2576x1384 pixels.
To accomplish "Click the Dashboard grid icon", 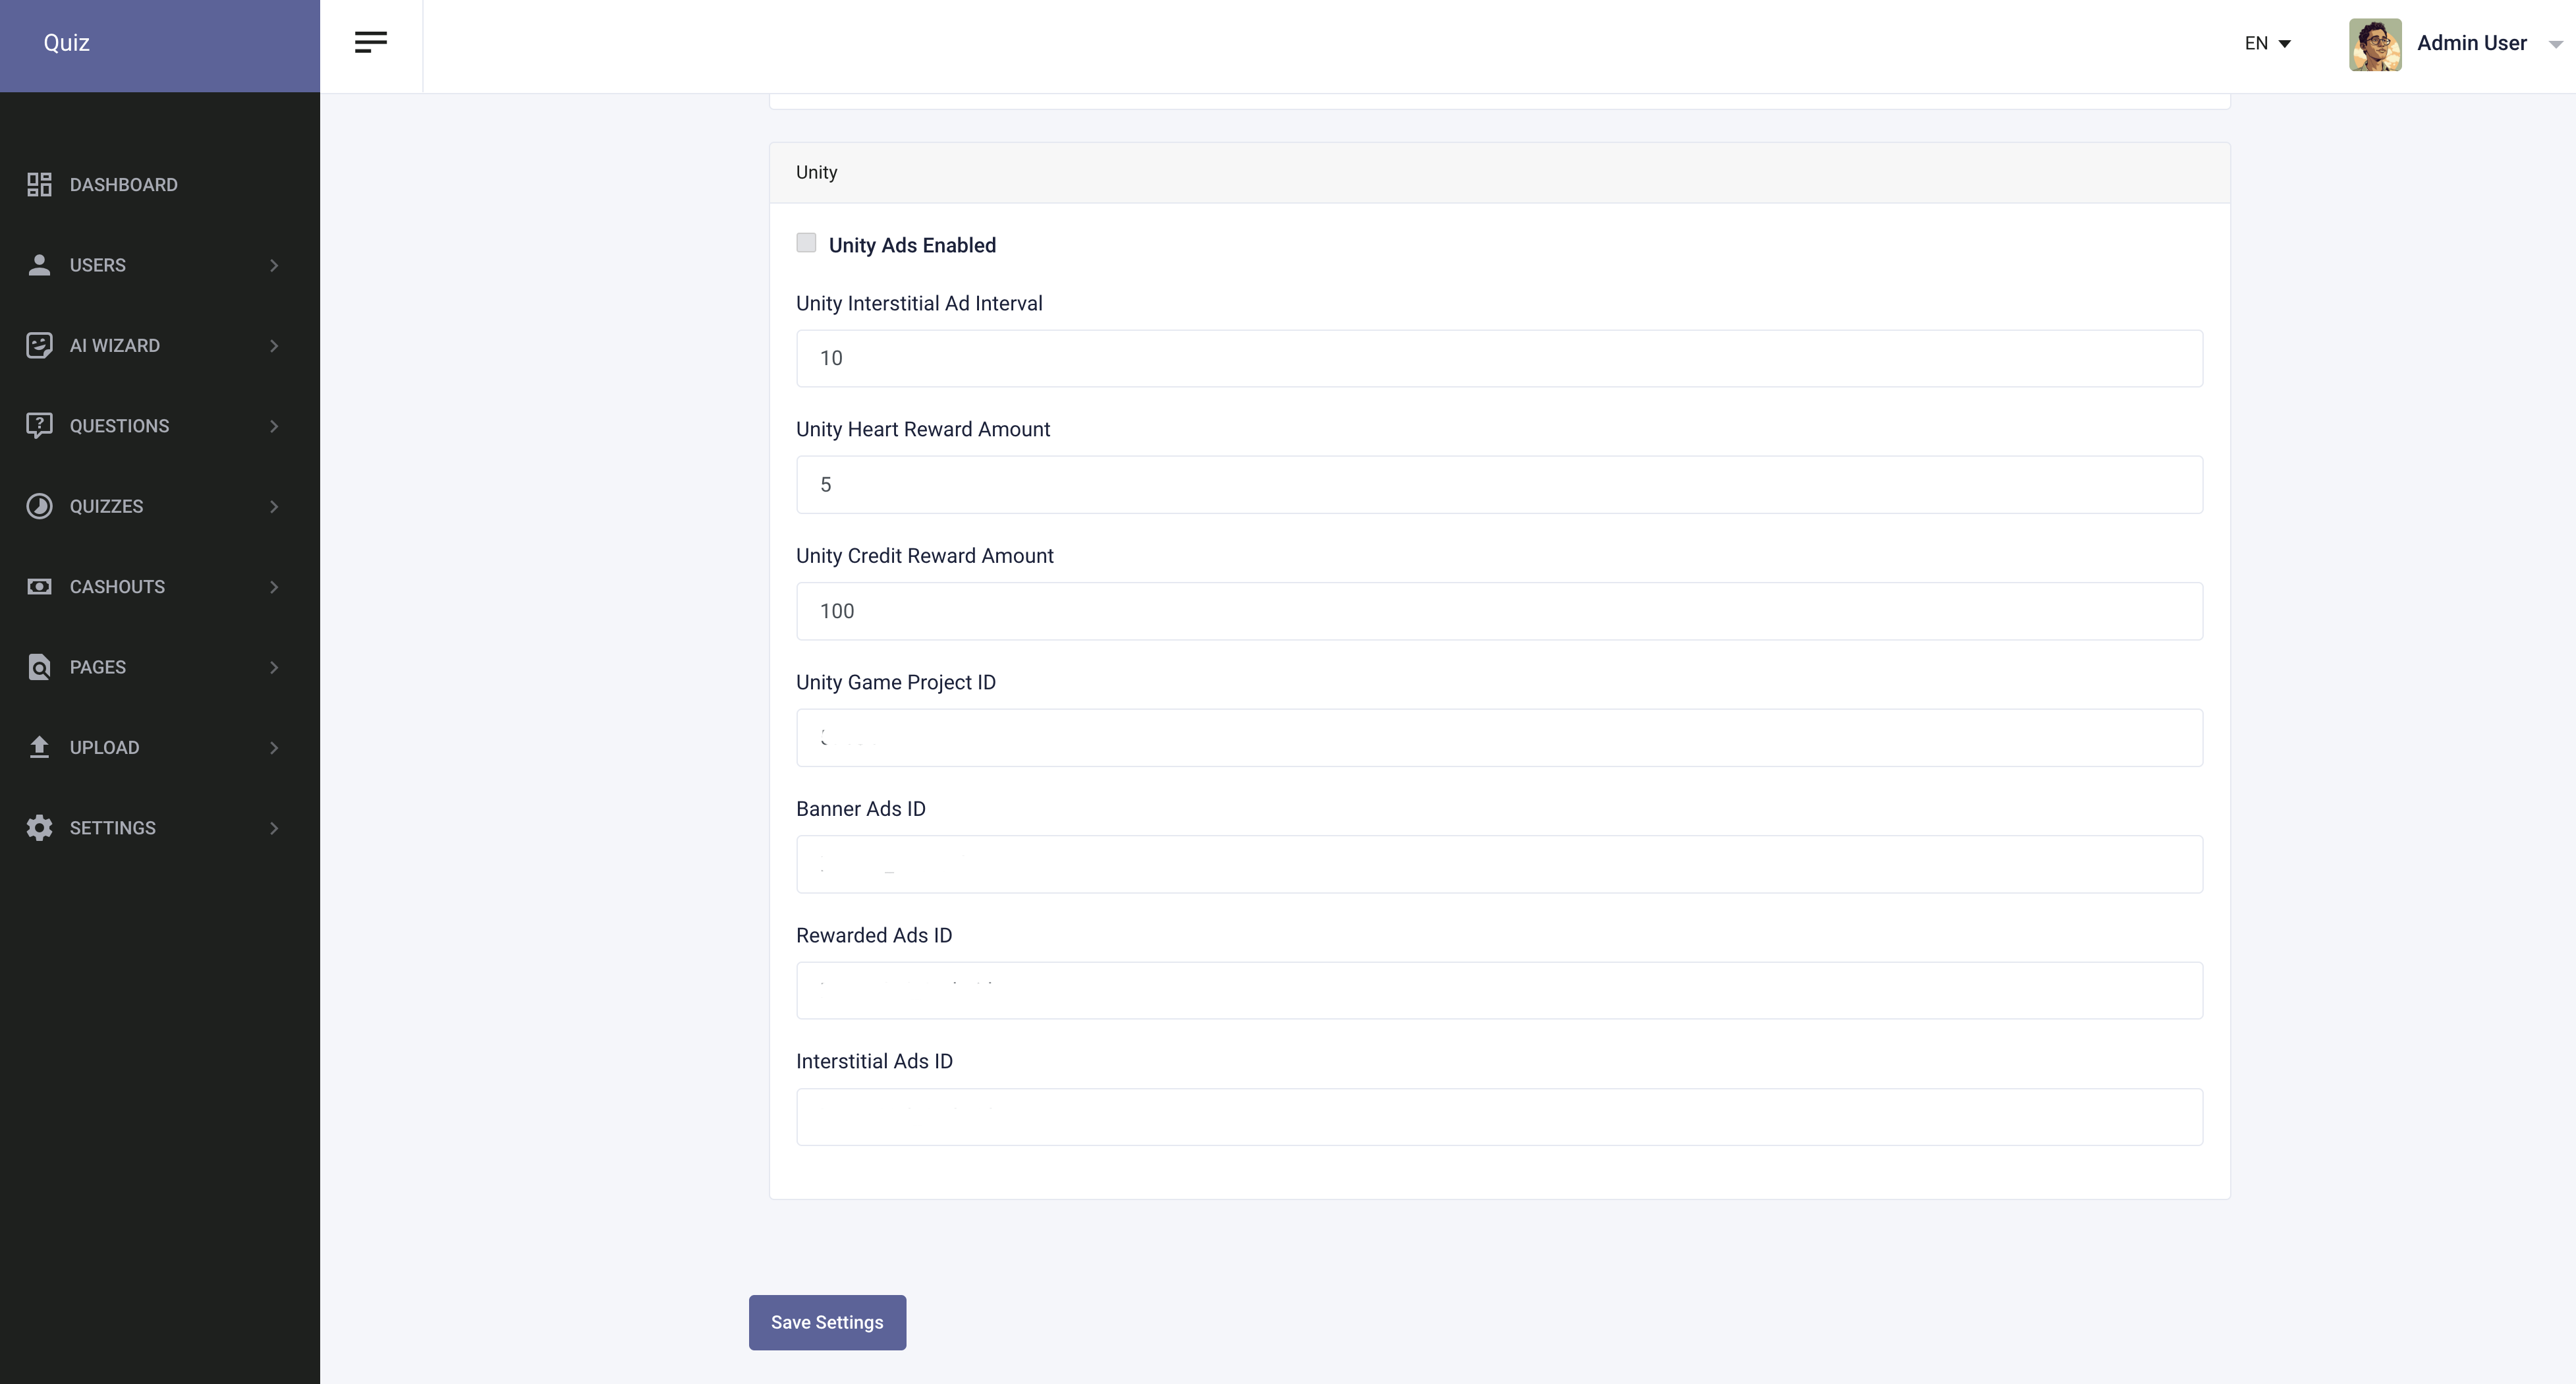I will point(39,185).
